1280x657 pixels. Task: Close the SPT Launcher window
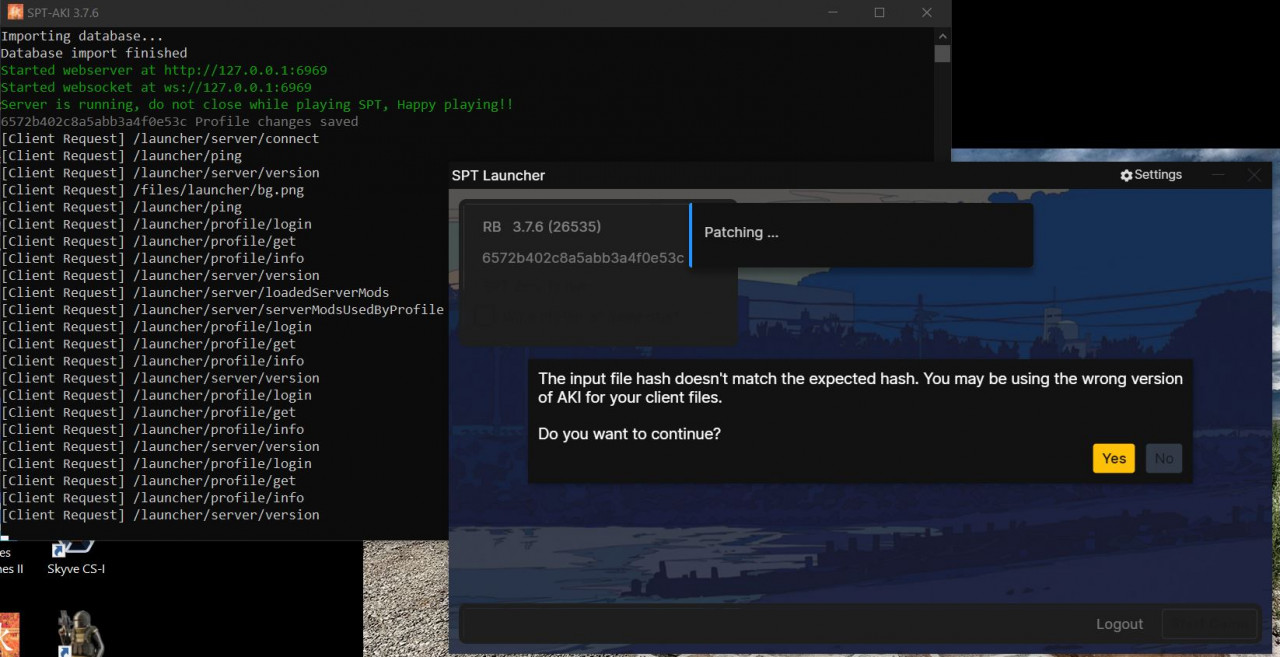click(x=1254, y=175)
